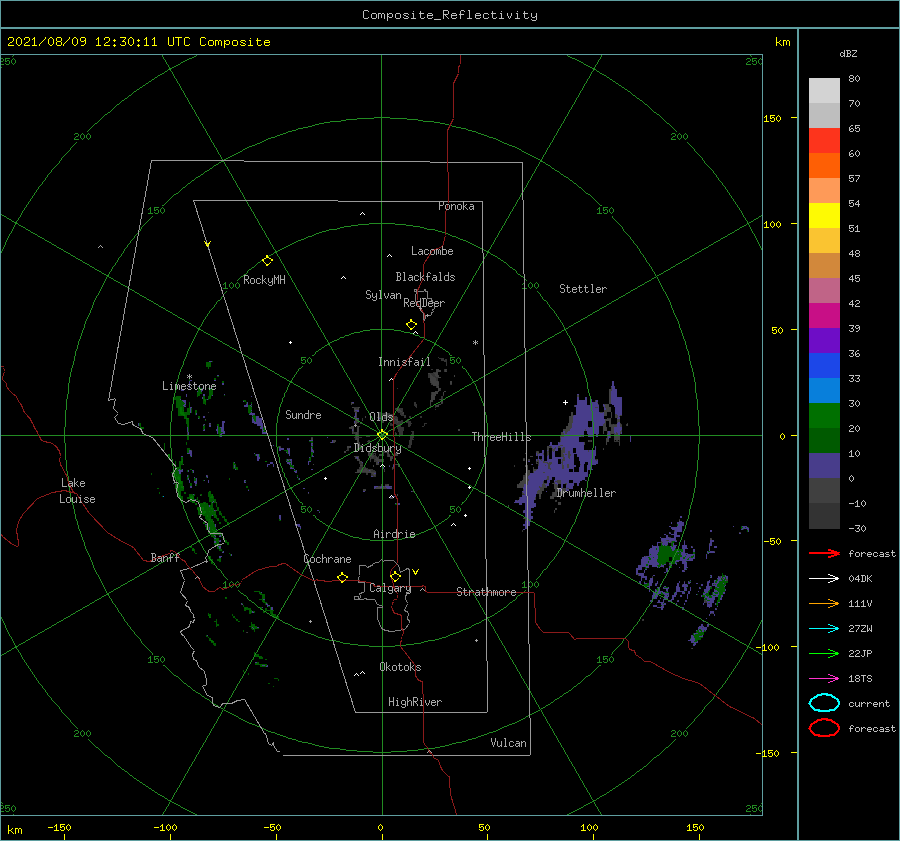Click the green 22JP arrow icon
The height and width of the screenshot is (841, 900).
824,653
